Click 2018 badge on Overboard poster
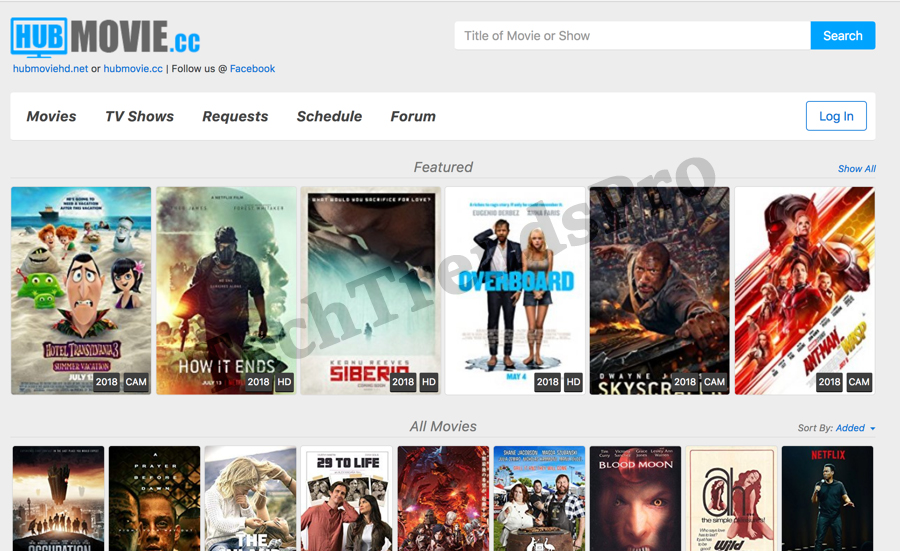 [x=548, y=382]
